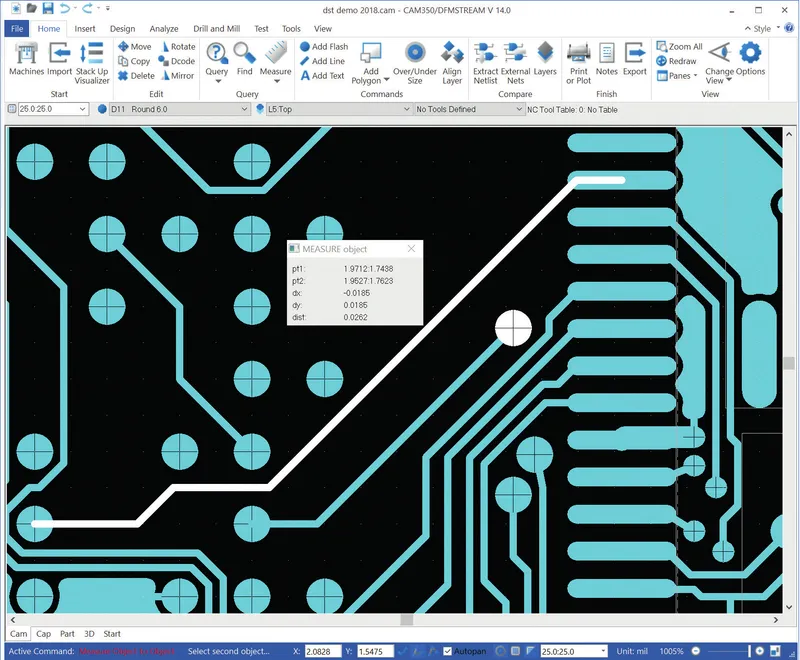800x660 pixels.
Task: Open the Layers comparison icon
Action: [545, 59]
